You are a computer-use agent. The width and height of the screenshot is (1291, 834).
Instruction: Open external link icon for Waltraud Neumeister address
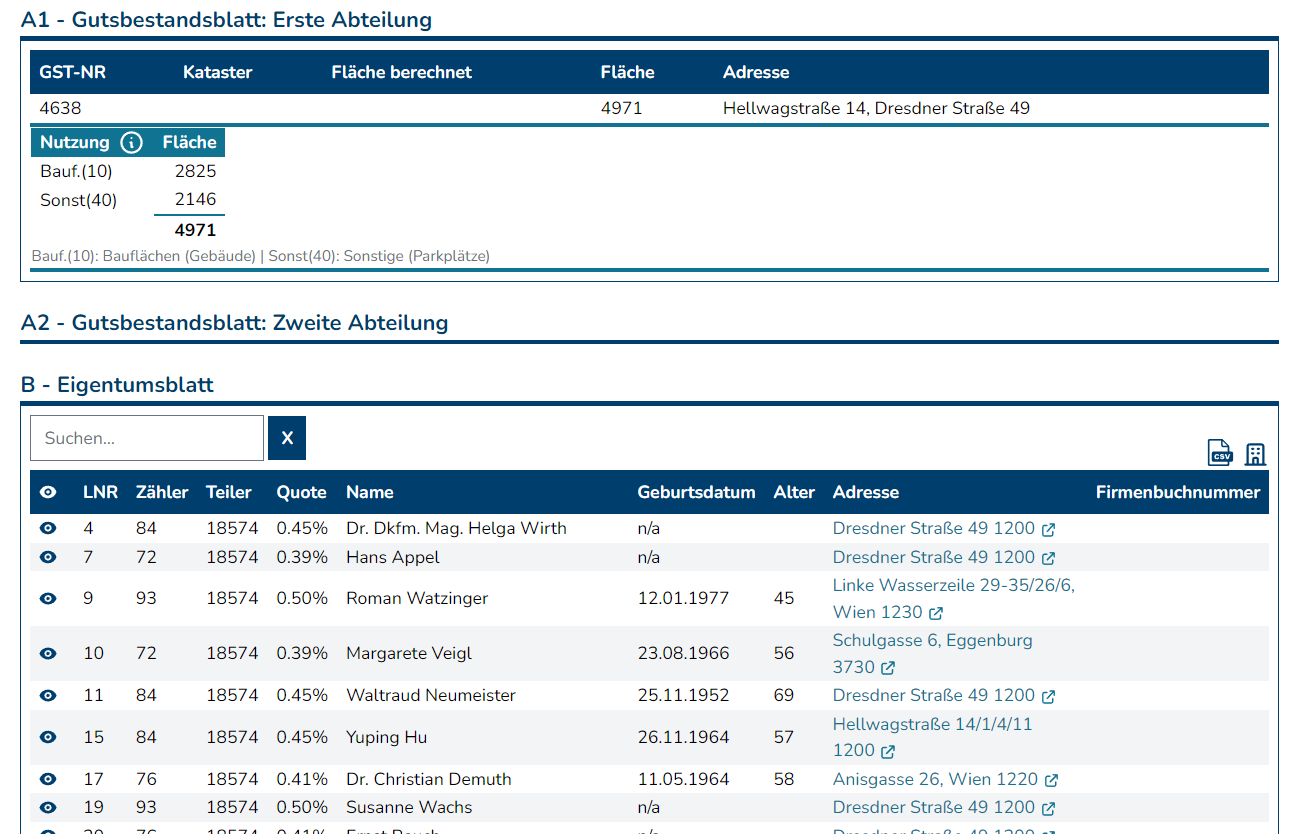coord(1048,696)
